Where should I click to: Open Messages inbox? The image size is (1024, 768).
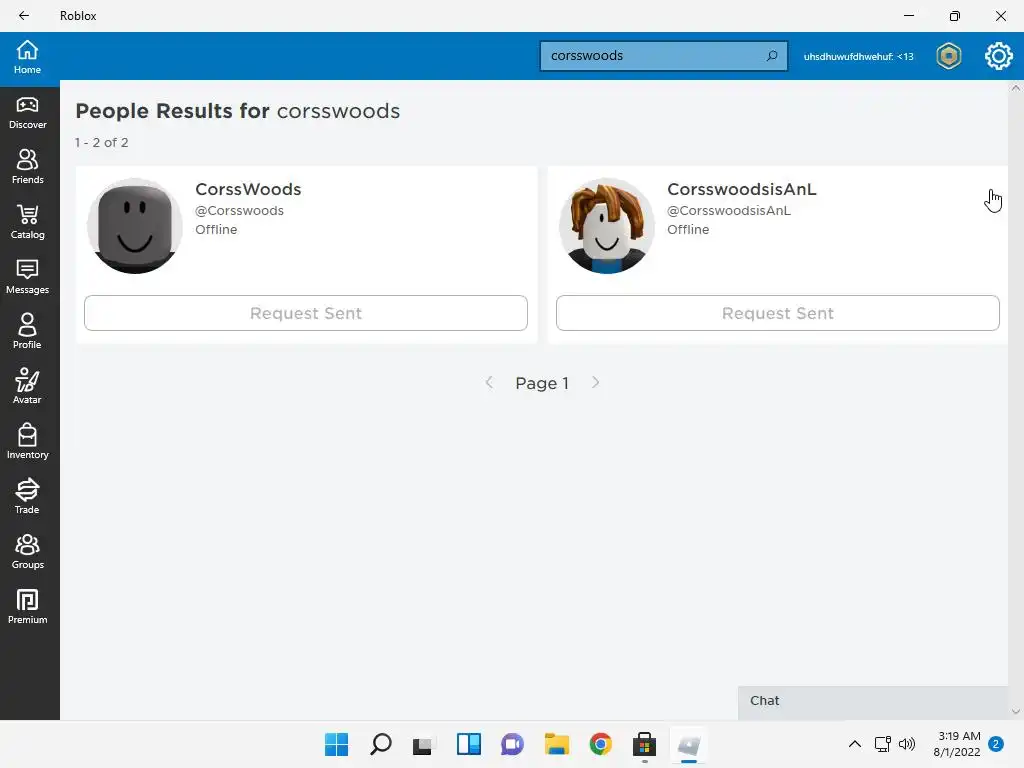tap(27, 277)
